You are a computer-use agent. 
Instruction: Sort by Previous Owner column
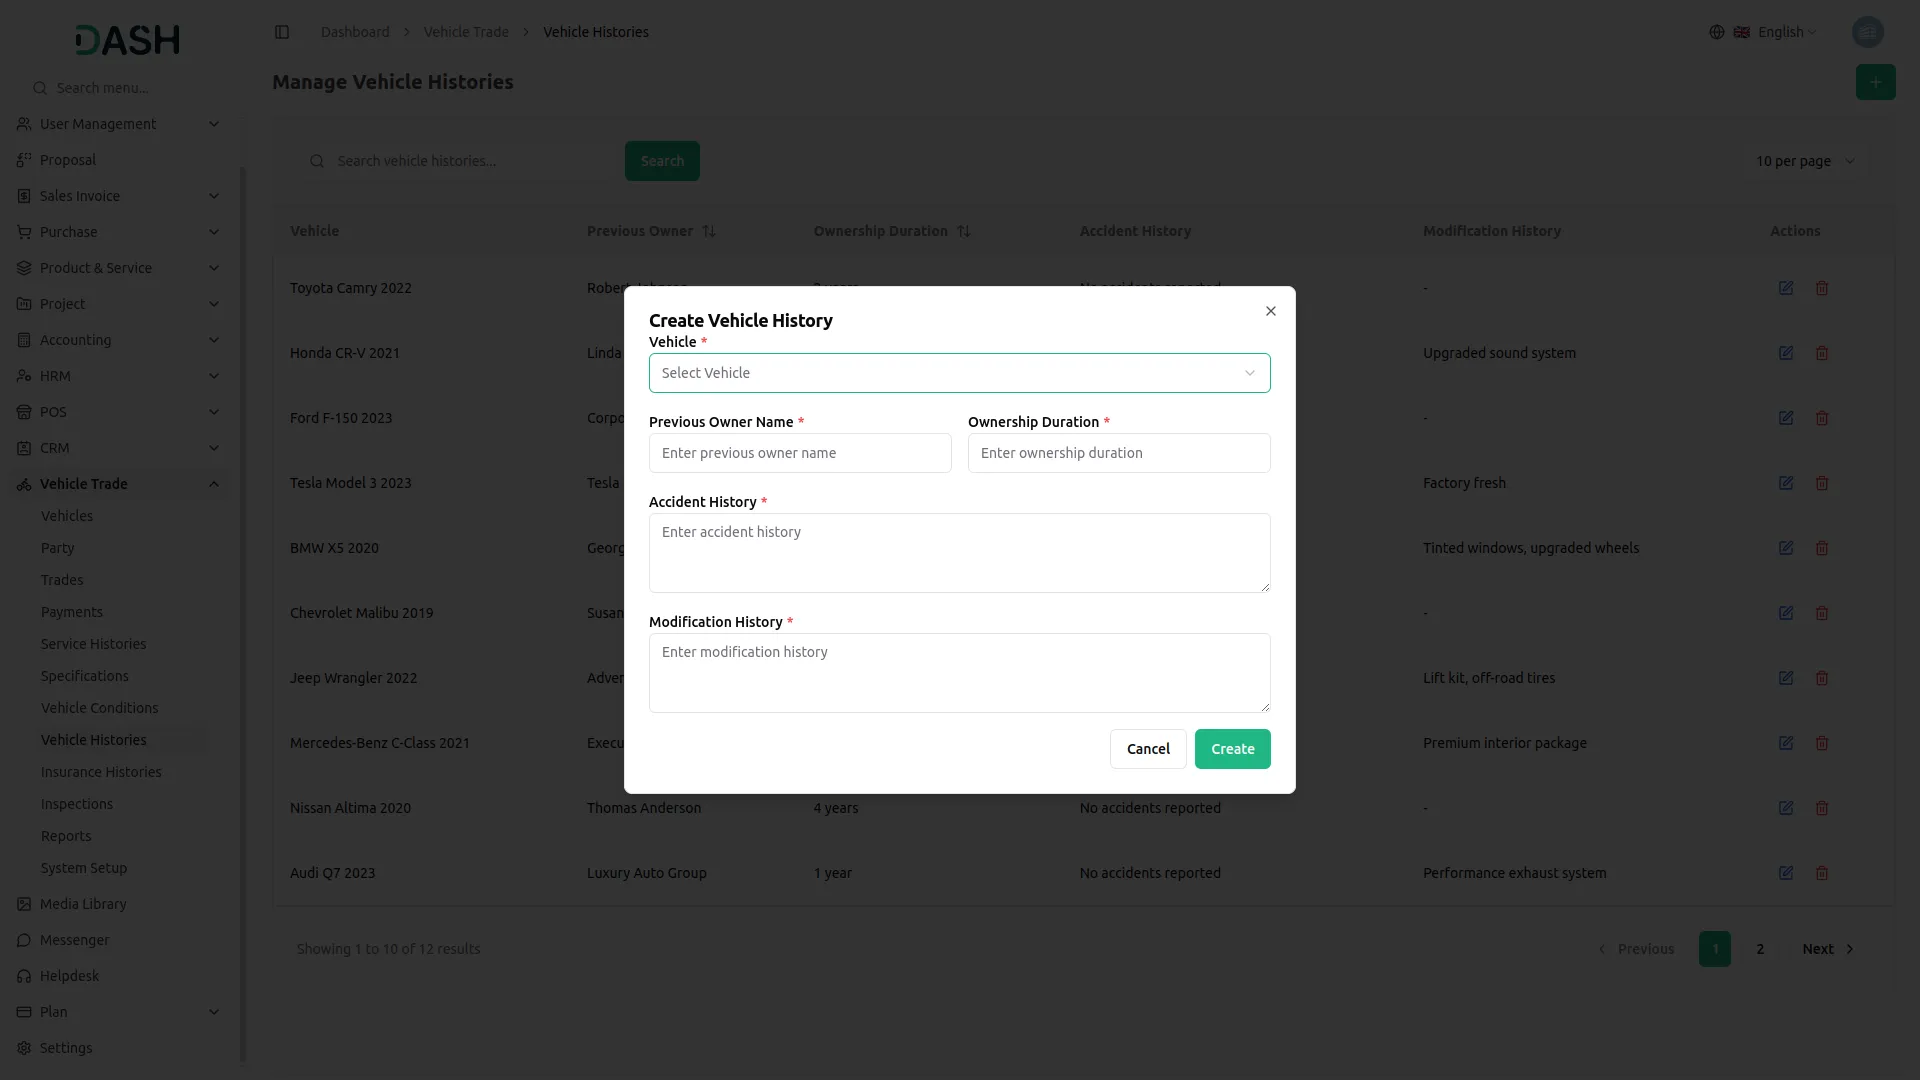pyautogui.click(x=651, y=231)
